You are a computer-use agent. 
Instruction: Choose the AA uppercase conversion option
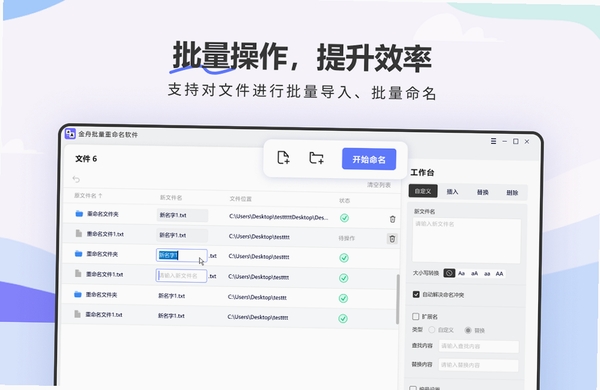pyautogui.click(x=499, y=274)
